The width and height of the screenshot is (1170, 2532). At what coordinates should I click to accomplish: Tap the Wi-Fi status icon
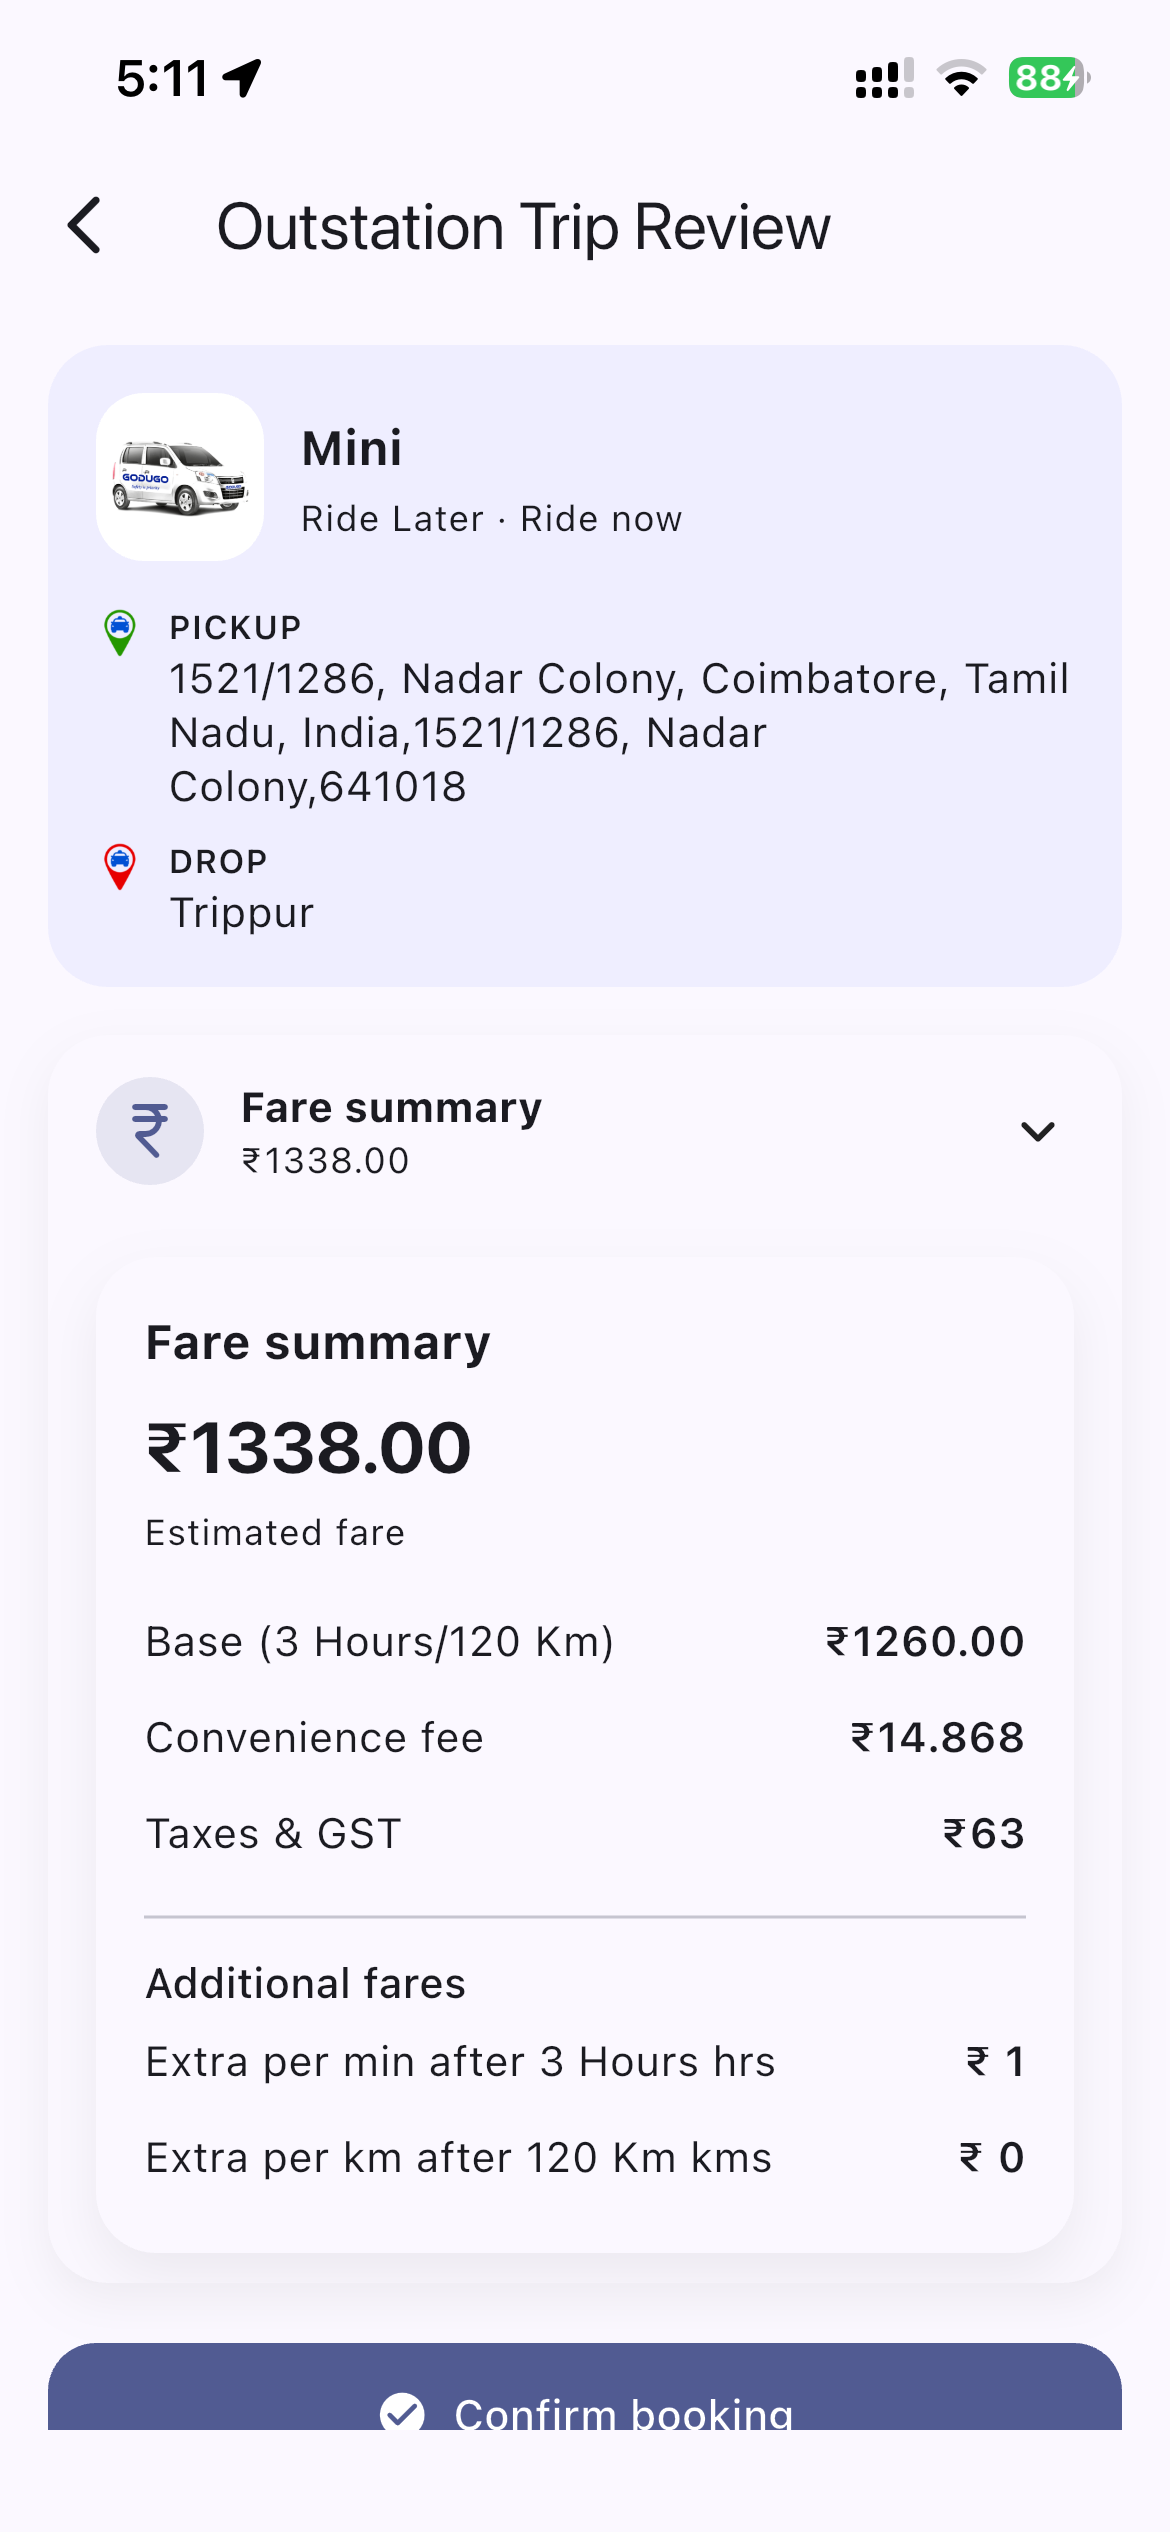point(961,78)
